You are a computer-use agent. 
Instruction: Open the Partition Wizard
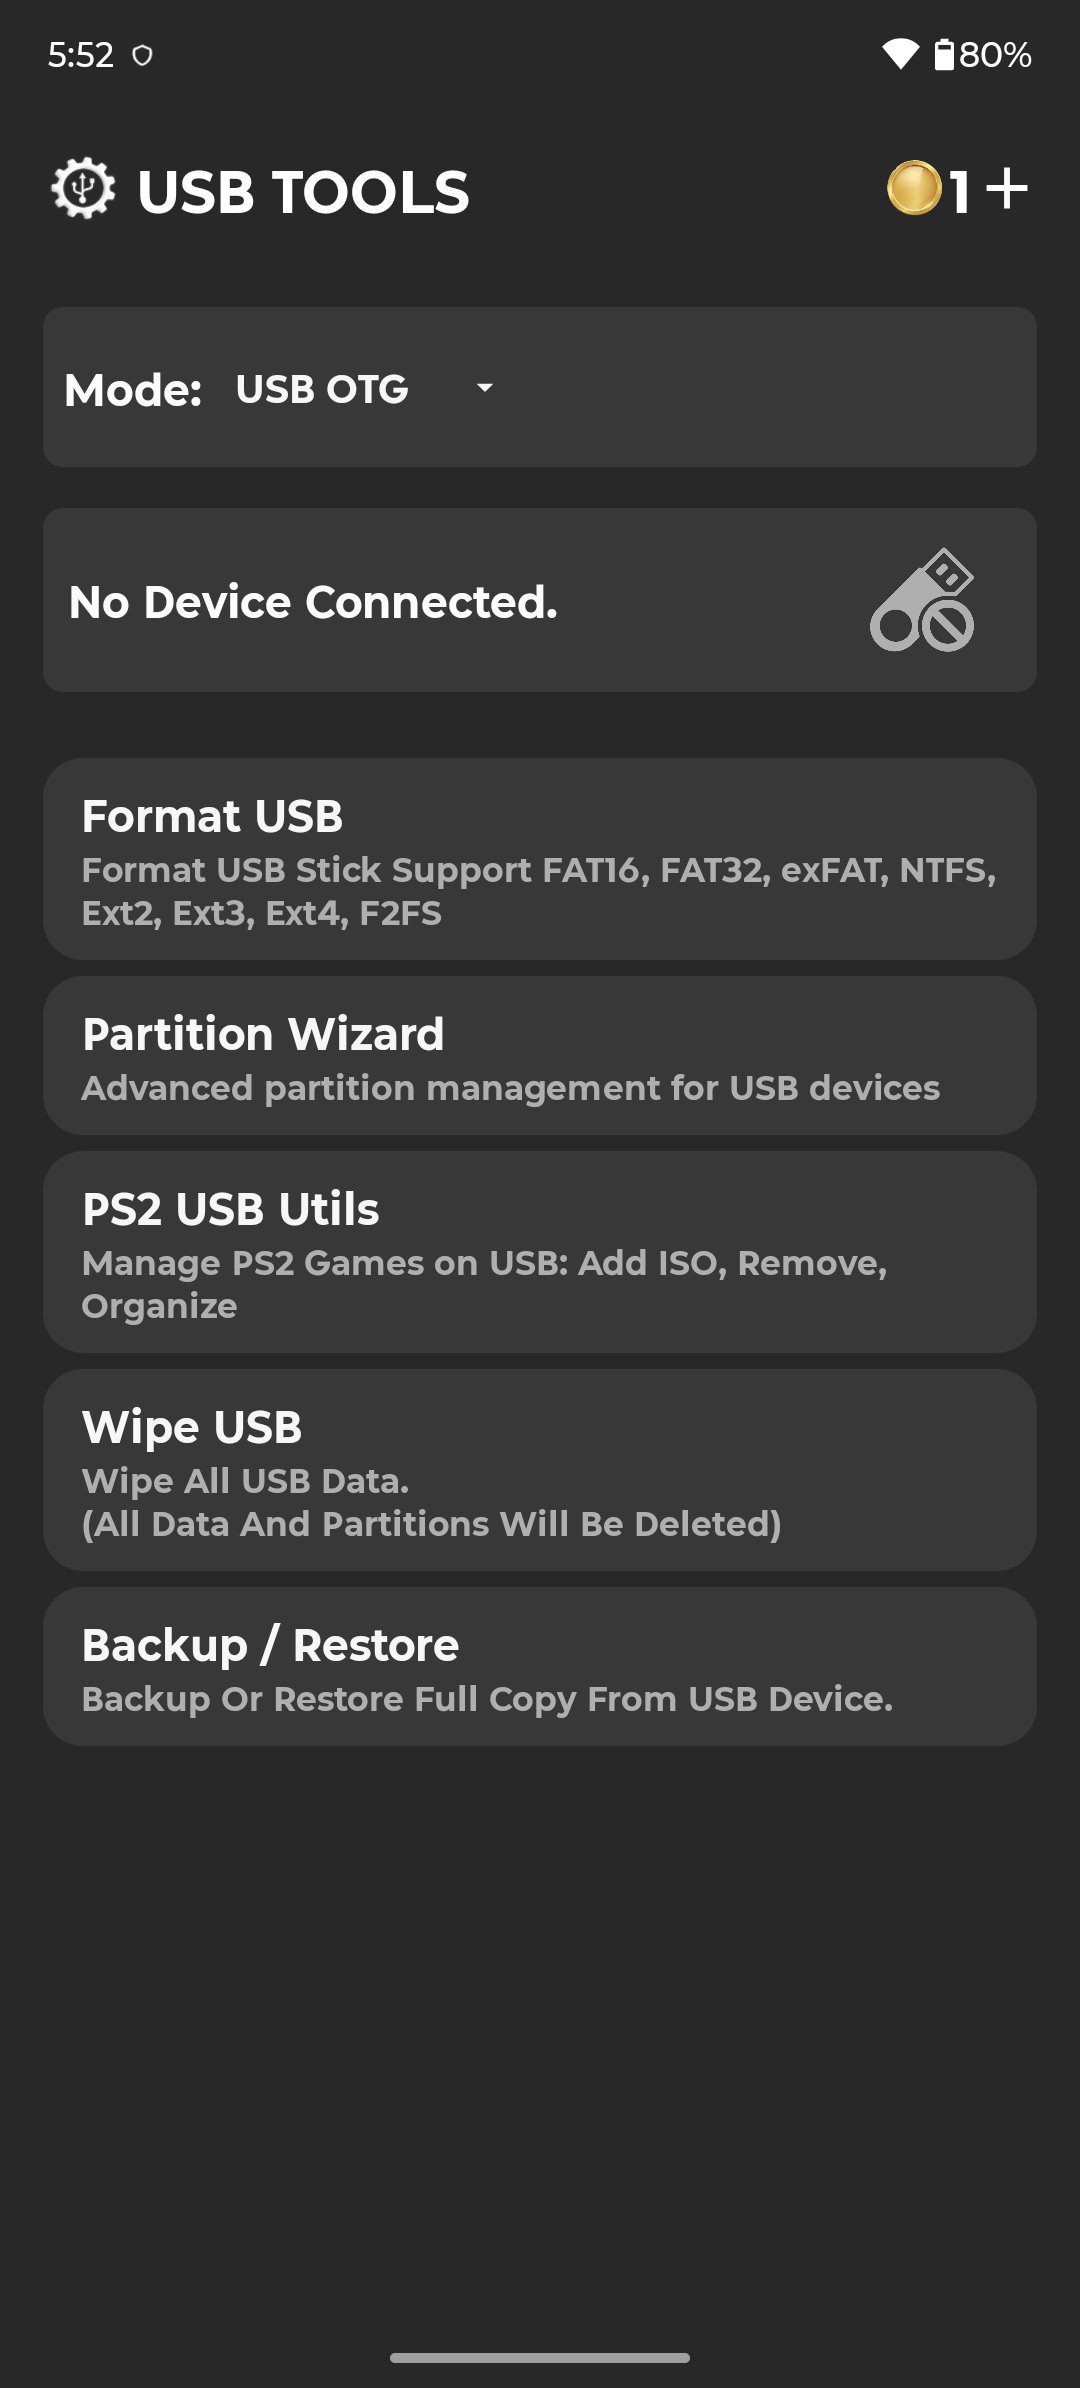[x=540, y=1054]
